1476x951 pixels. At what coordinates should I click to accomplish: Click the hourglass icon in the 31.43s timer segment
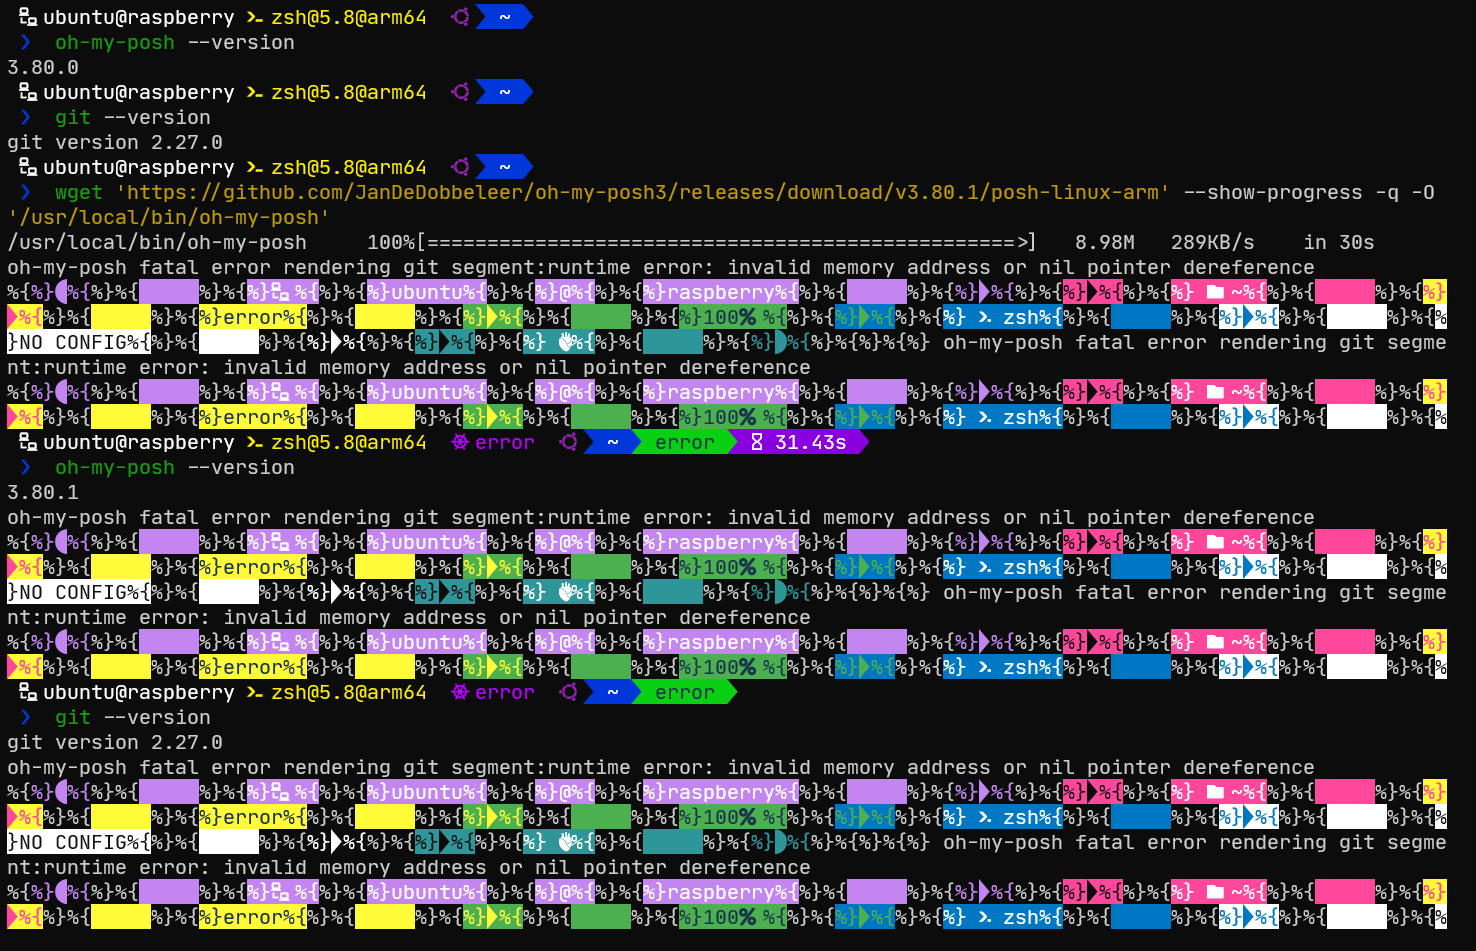click(757, 442)
